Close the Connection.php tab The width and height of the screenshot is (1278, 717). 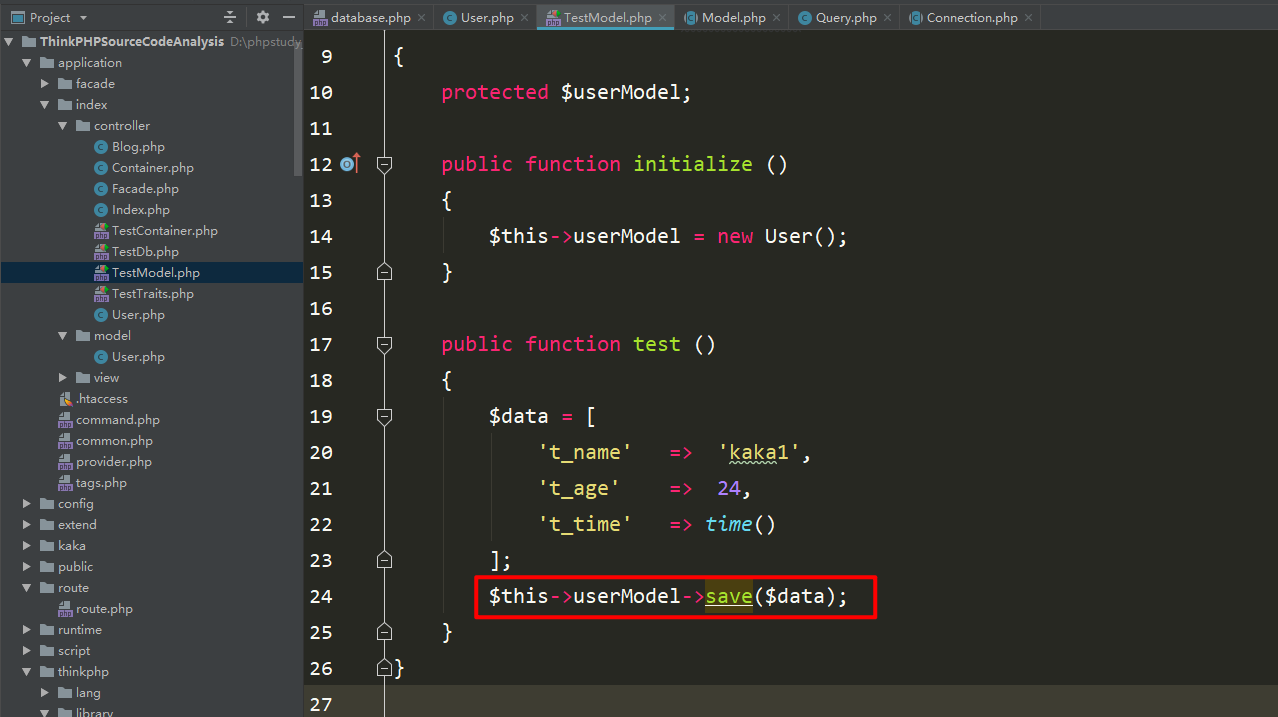(1028, 18)
